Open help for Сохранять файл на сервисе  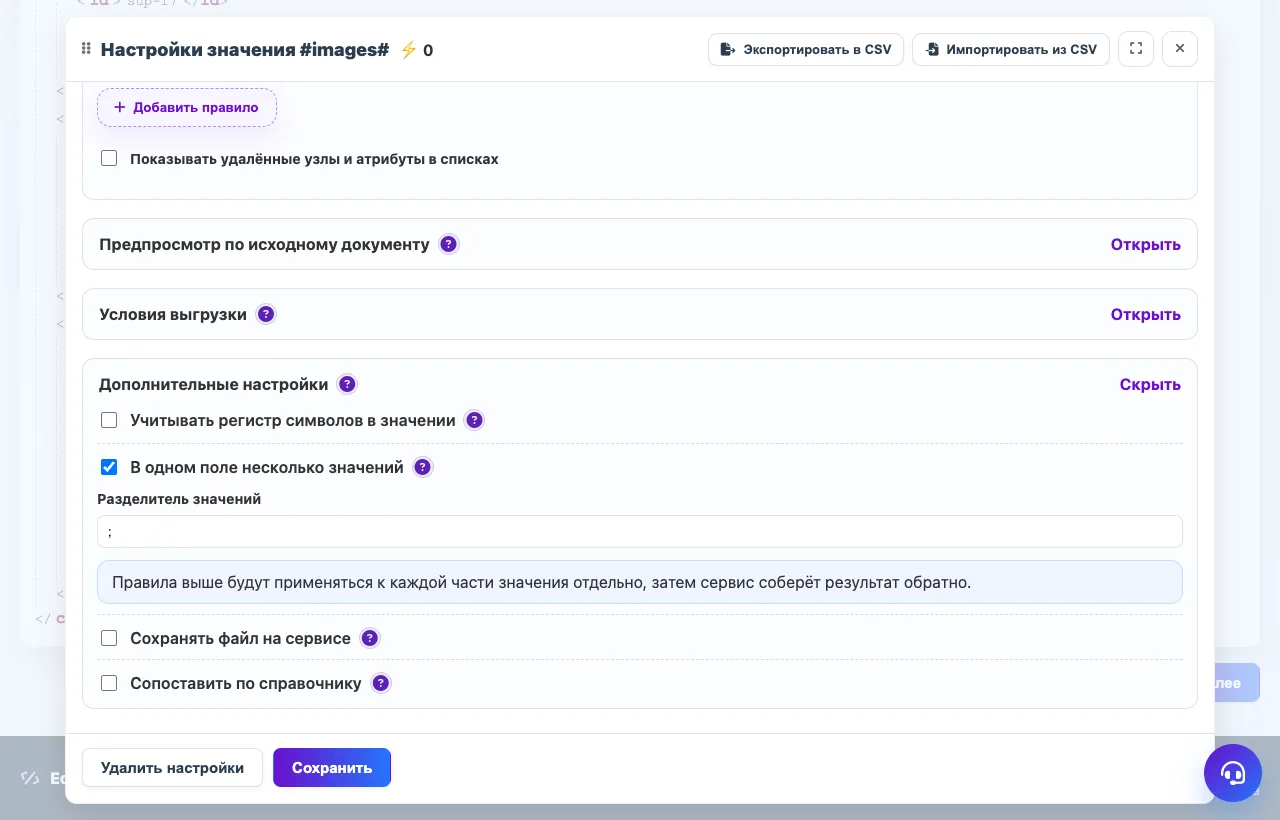(x=370, y=638)
